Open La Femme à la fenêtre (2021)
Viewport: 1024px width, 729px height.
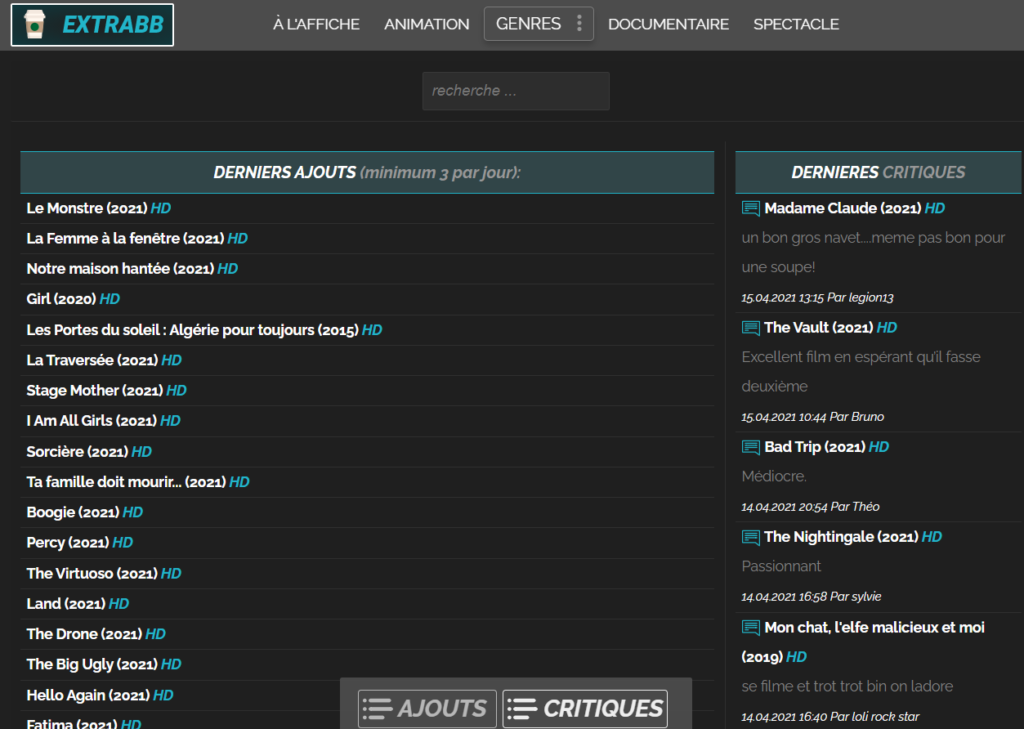tap(137, 238)
